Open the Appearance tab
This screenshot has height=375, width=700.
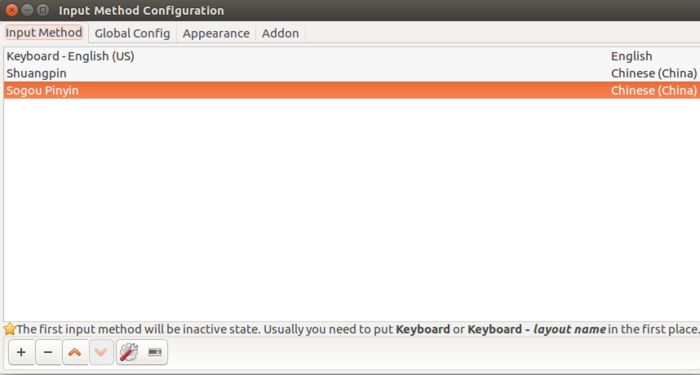(216, 33)
